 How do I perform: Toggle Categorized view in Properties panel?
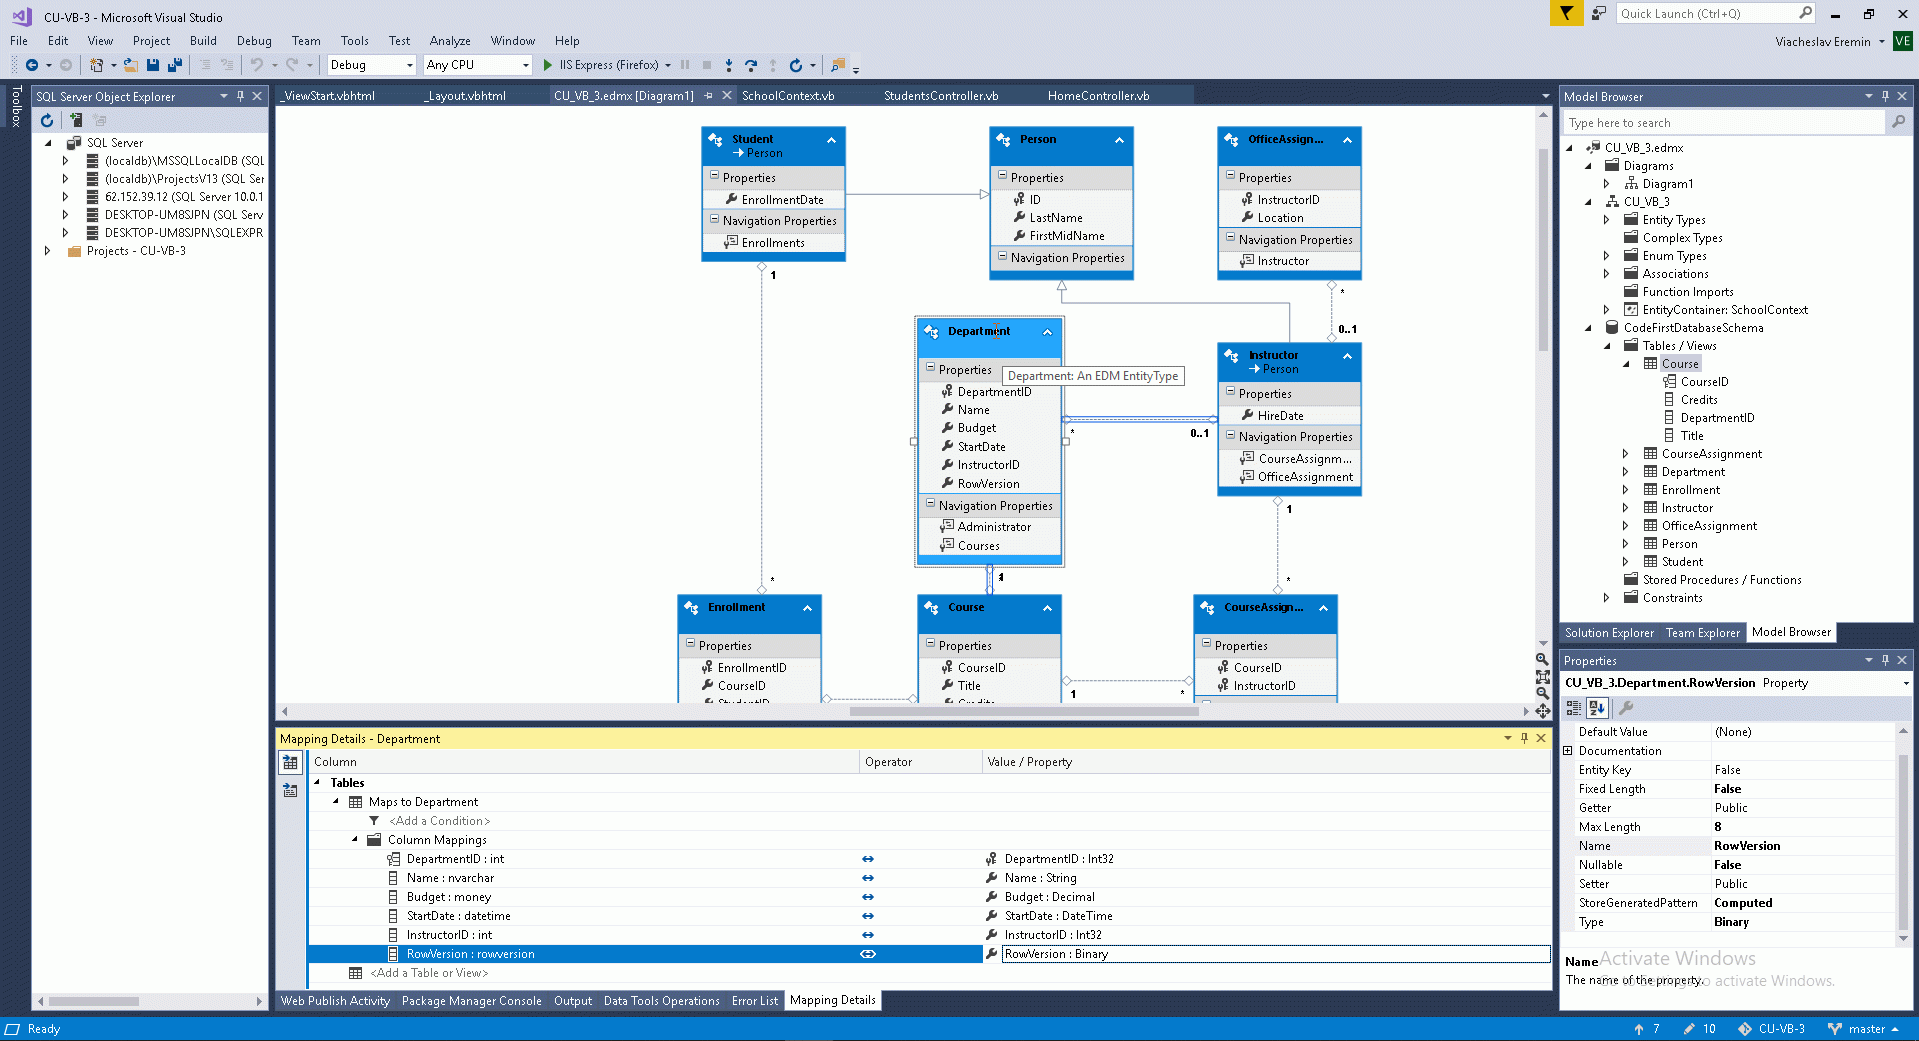[x=1573, y=708]
